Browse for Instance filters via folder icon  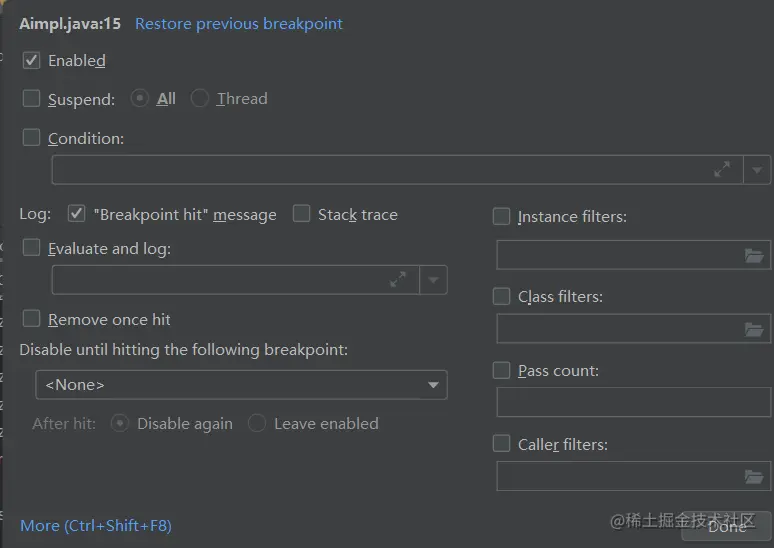pyautogui.click(x=754, y=255)
